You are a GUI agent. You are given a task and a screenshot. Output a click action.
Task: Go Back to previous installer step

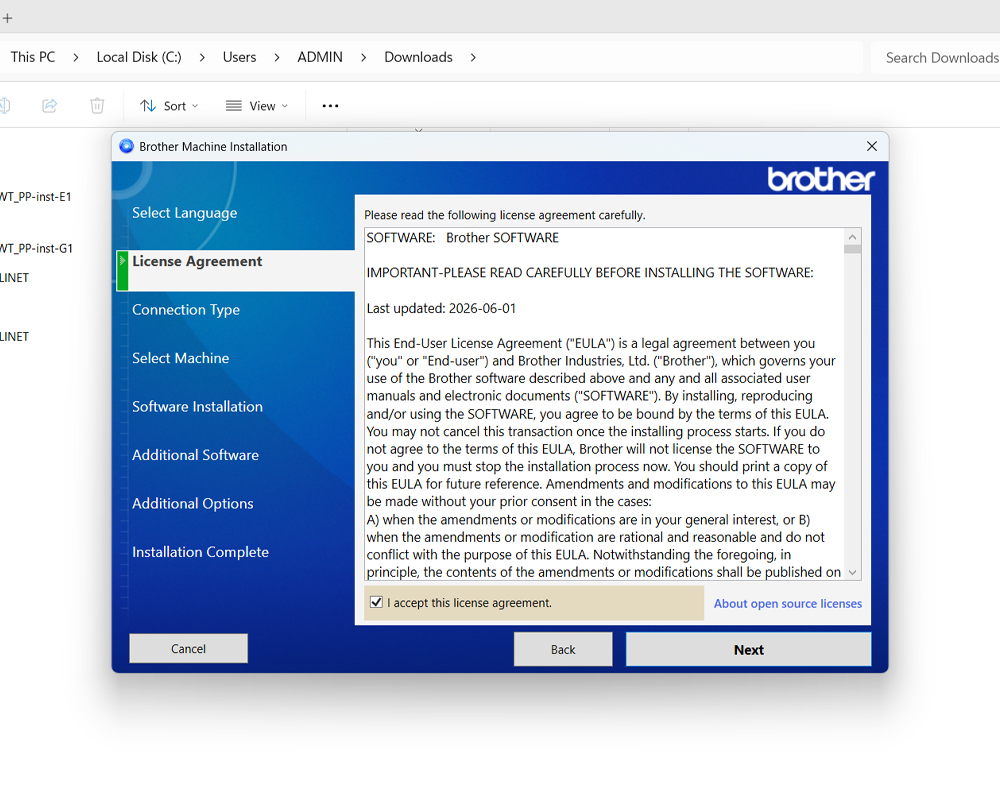563,649
